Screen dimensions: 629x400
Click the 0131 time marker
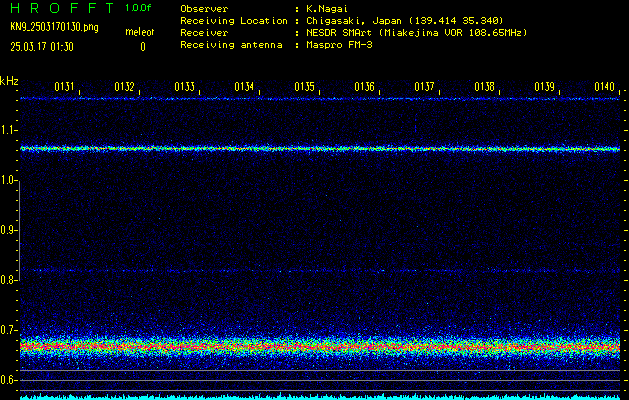64,87
